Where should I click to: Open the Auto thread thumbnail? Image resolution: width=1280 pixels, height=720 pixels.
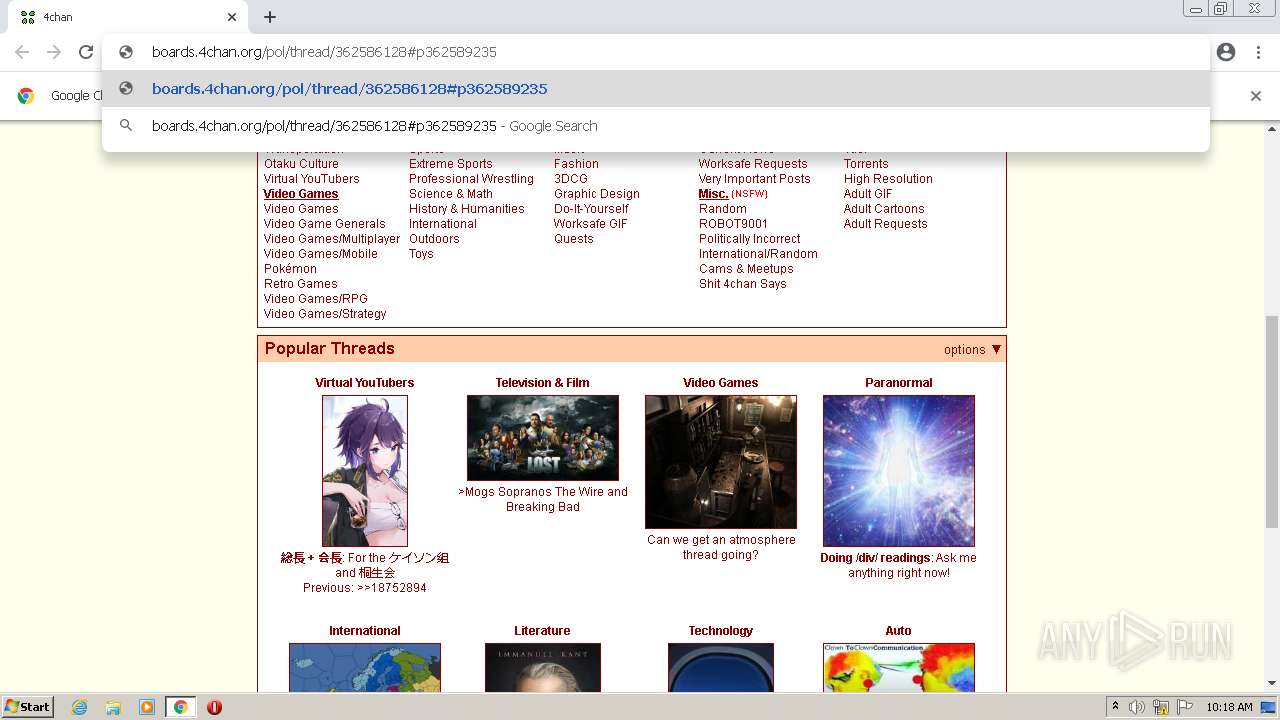(899, 667)
